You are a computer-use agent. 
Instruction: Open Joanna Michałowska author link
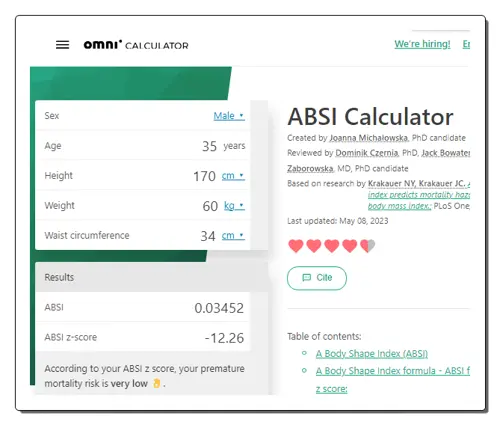(x=369, y=138)
